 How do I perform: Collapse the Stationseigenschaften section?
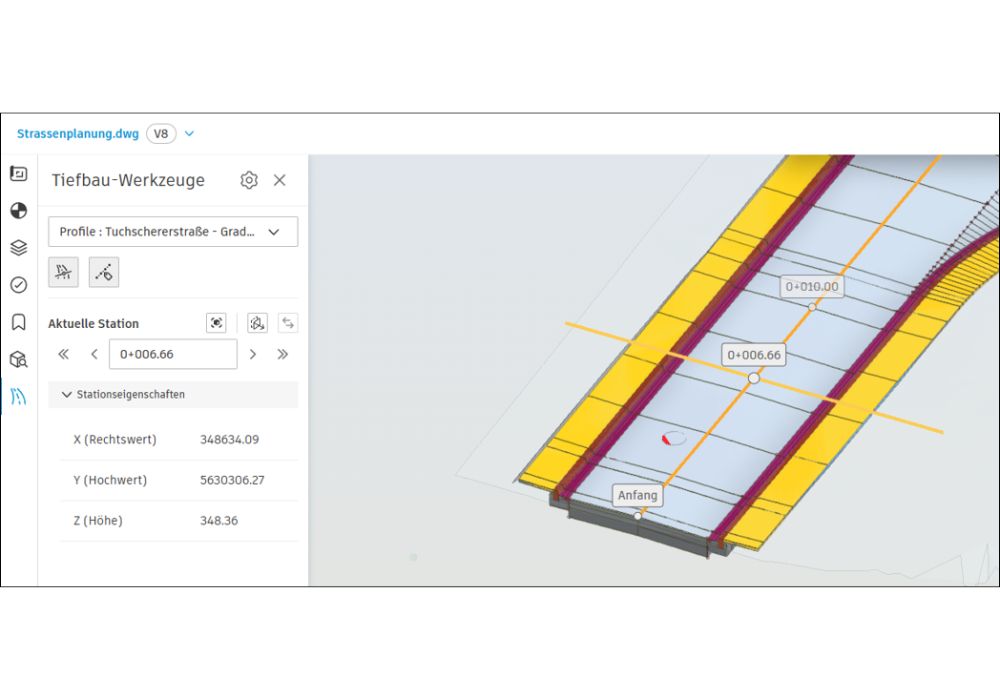(67, 395)
